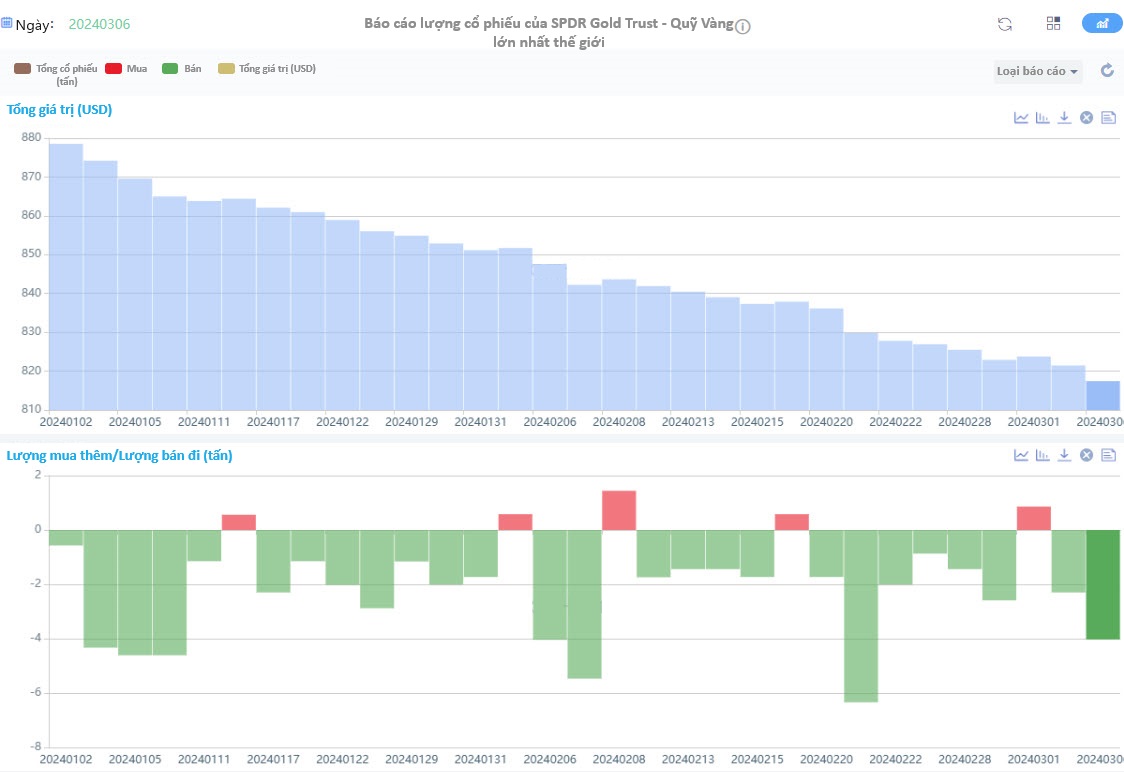Screen dimensions: 1124x772
Task: Expand the Loại báo cáo dropdown
Action: 1037,71
